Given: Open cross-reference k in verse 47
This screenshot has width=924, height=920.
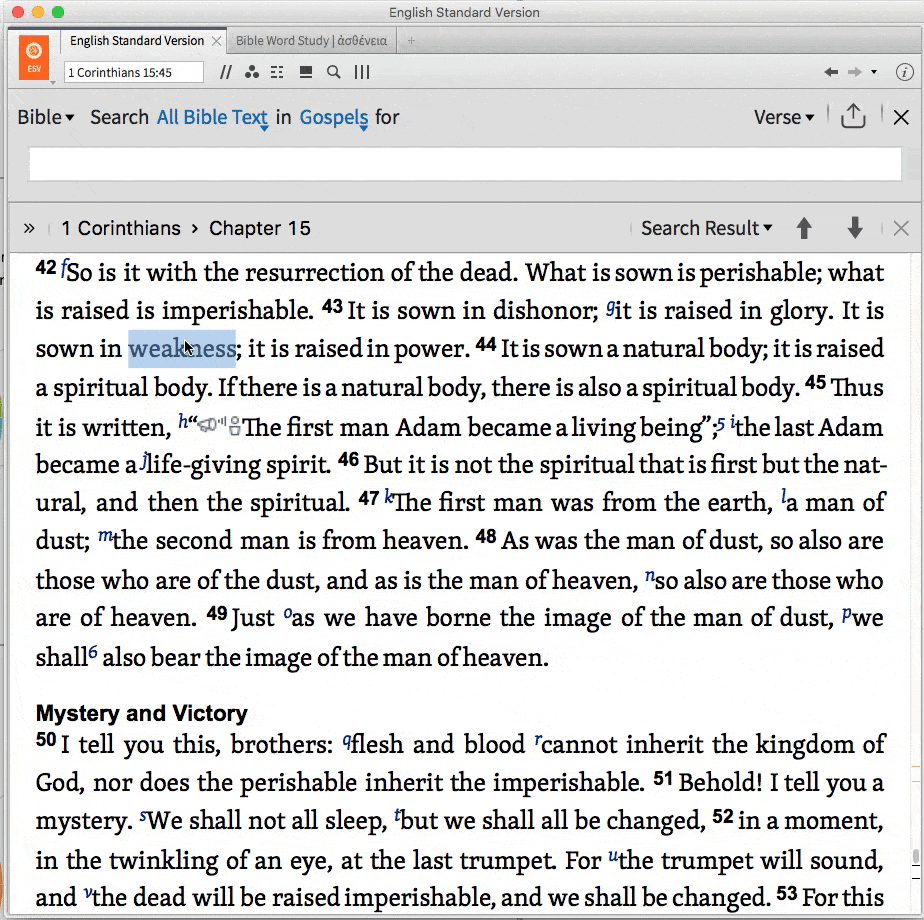Looking at the screenshot, I should coord(388,496).
